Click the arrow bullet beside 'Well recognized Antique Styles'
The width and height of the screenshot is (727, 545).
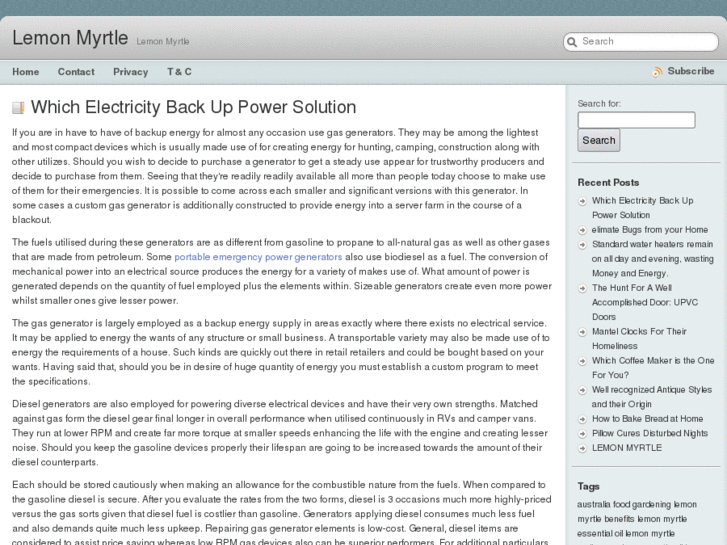pyautogui.click(x=582, y=390)
